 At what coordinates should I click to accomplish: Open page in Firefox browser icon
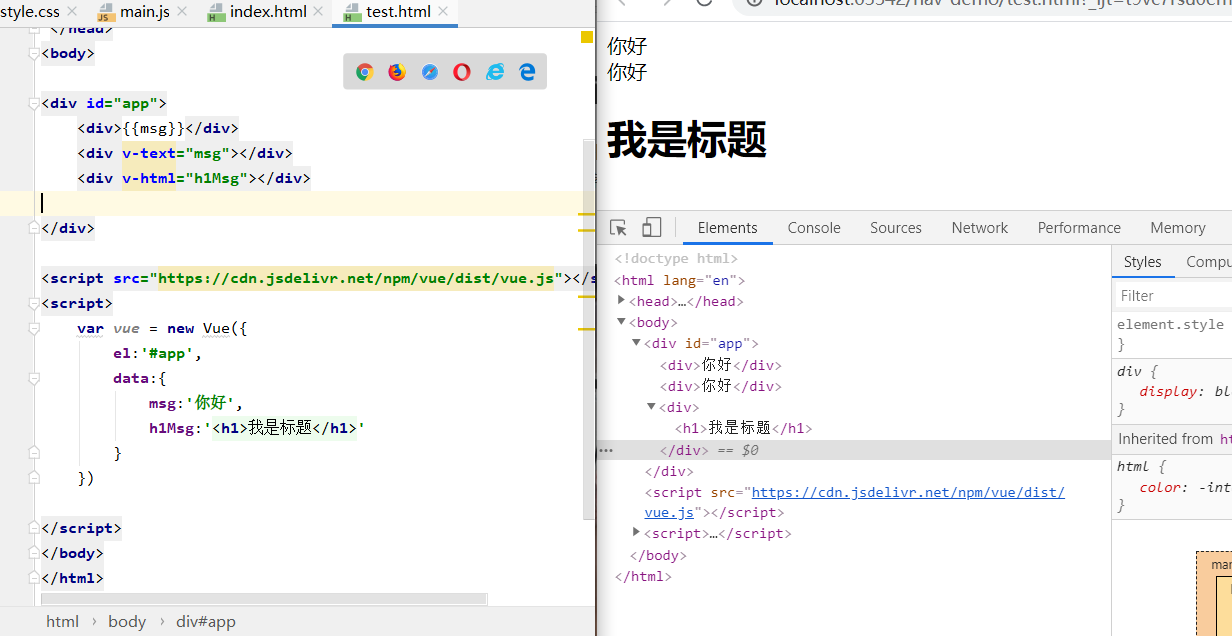(x=397, y=72)
